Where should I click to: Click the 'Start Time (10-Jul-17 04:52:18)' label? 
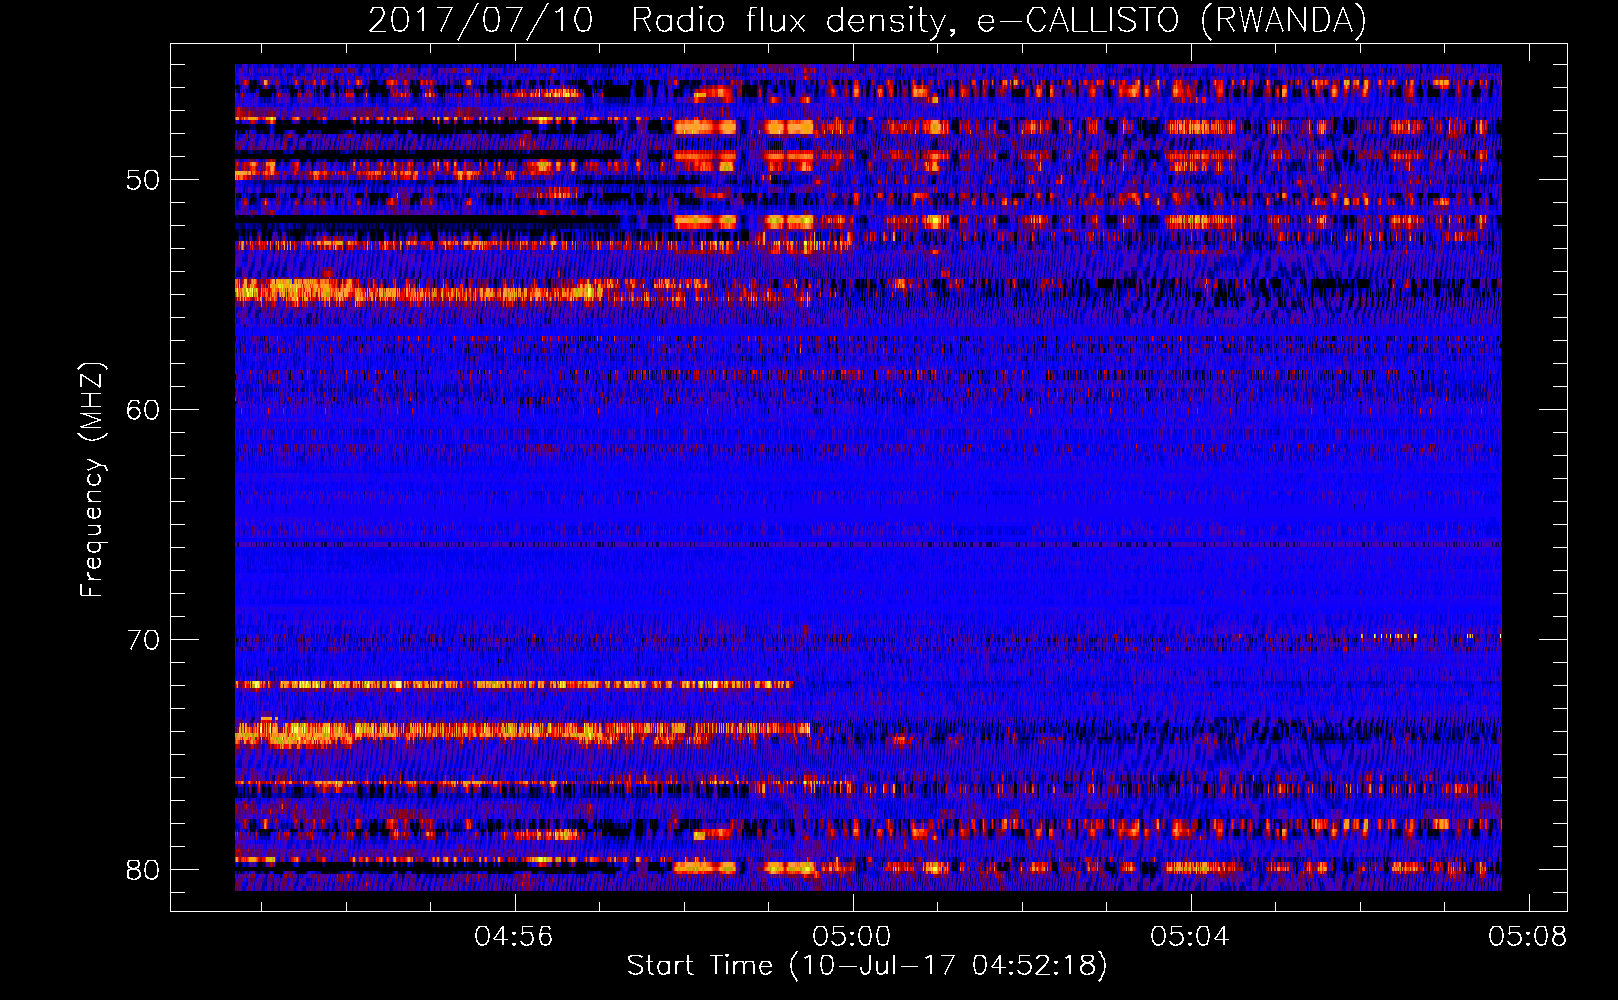coord(867,966)
